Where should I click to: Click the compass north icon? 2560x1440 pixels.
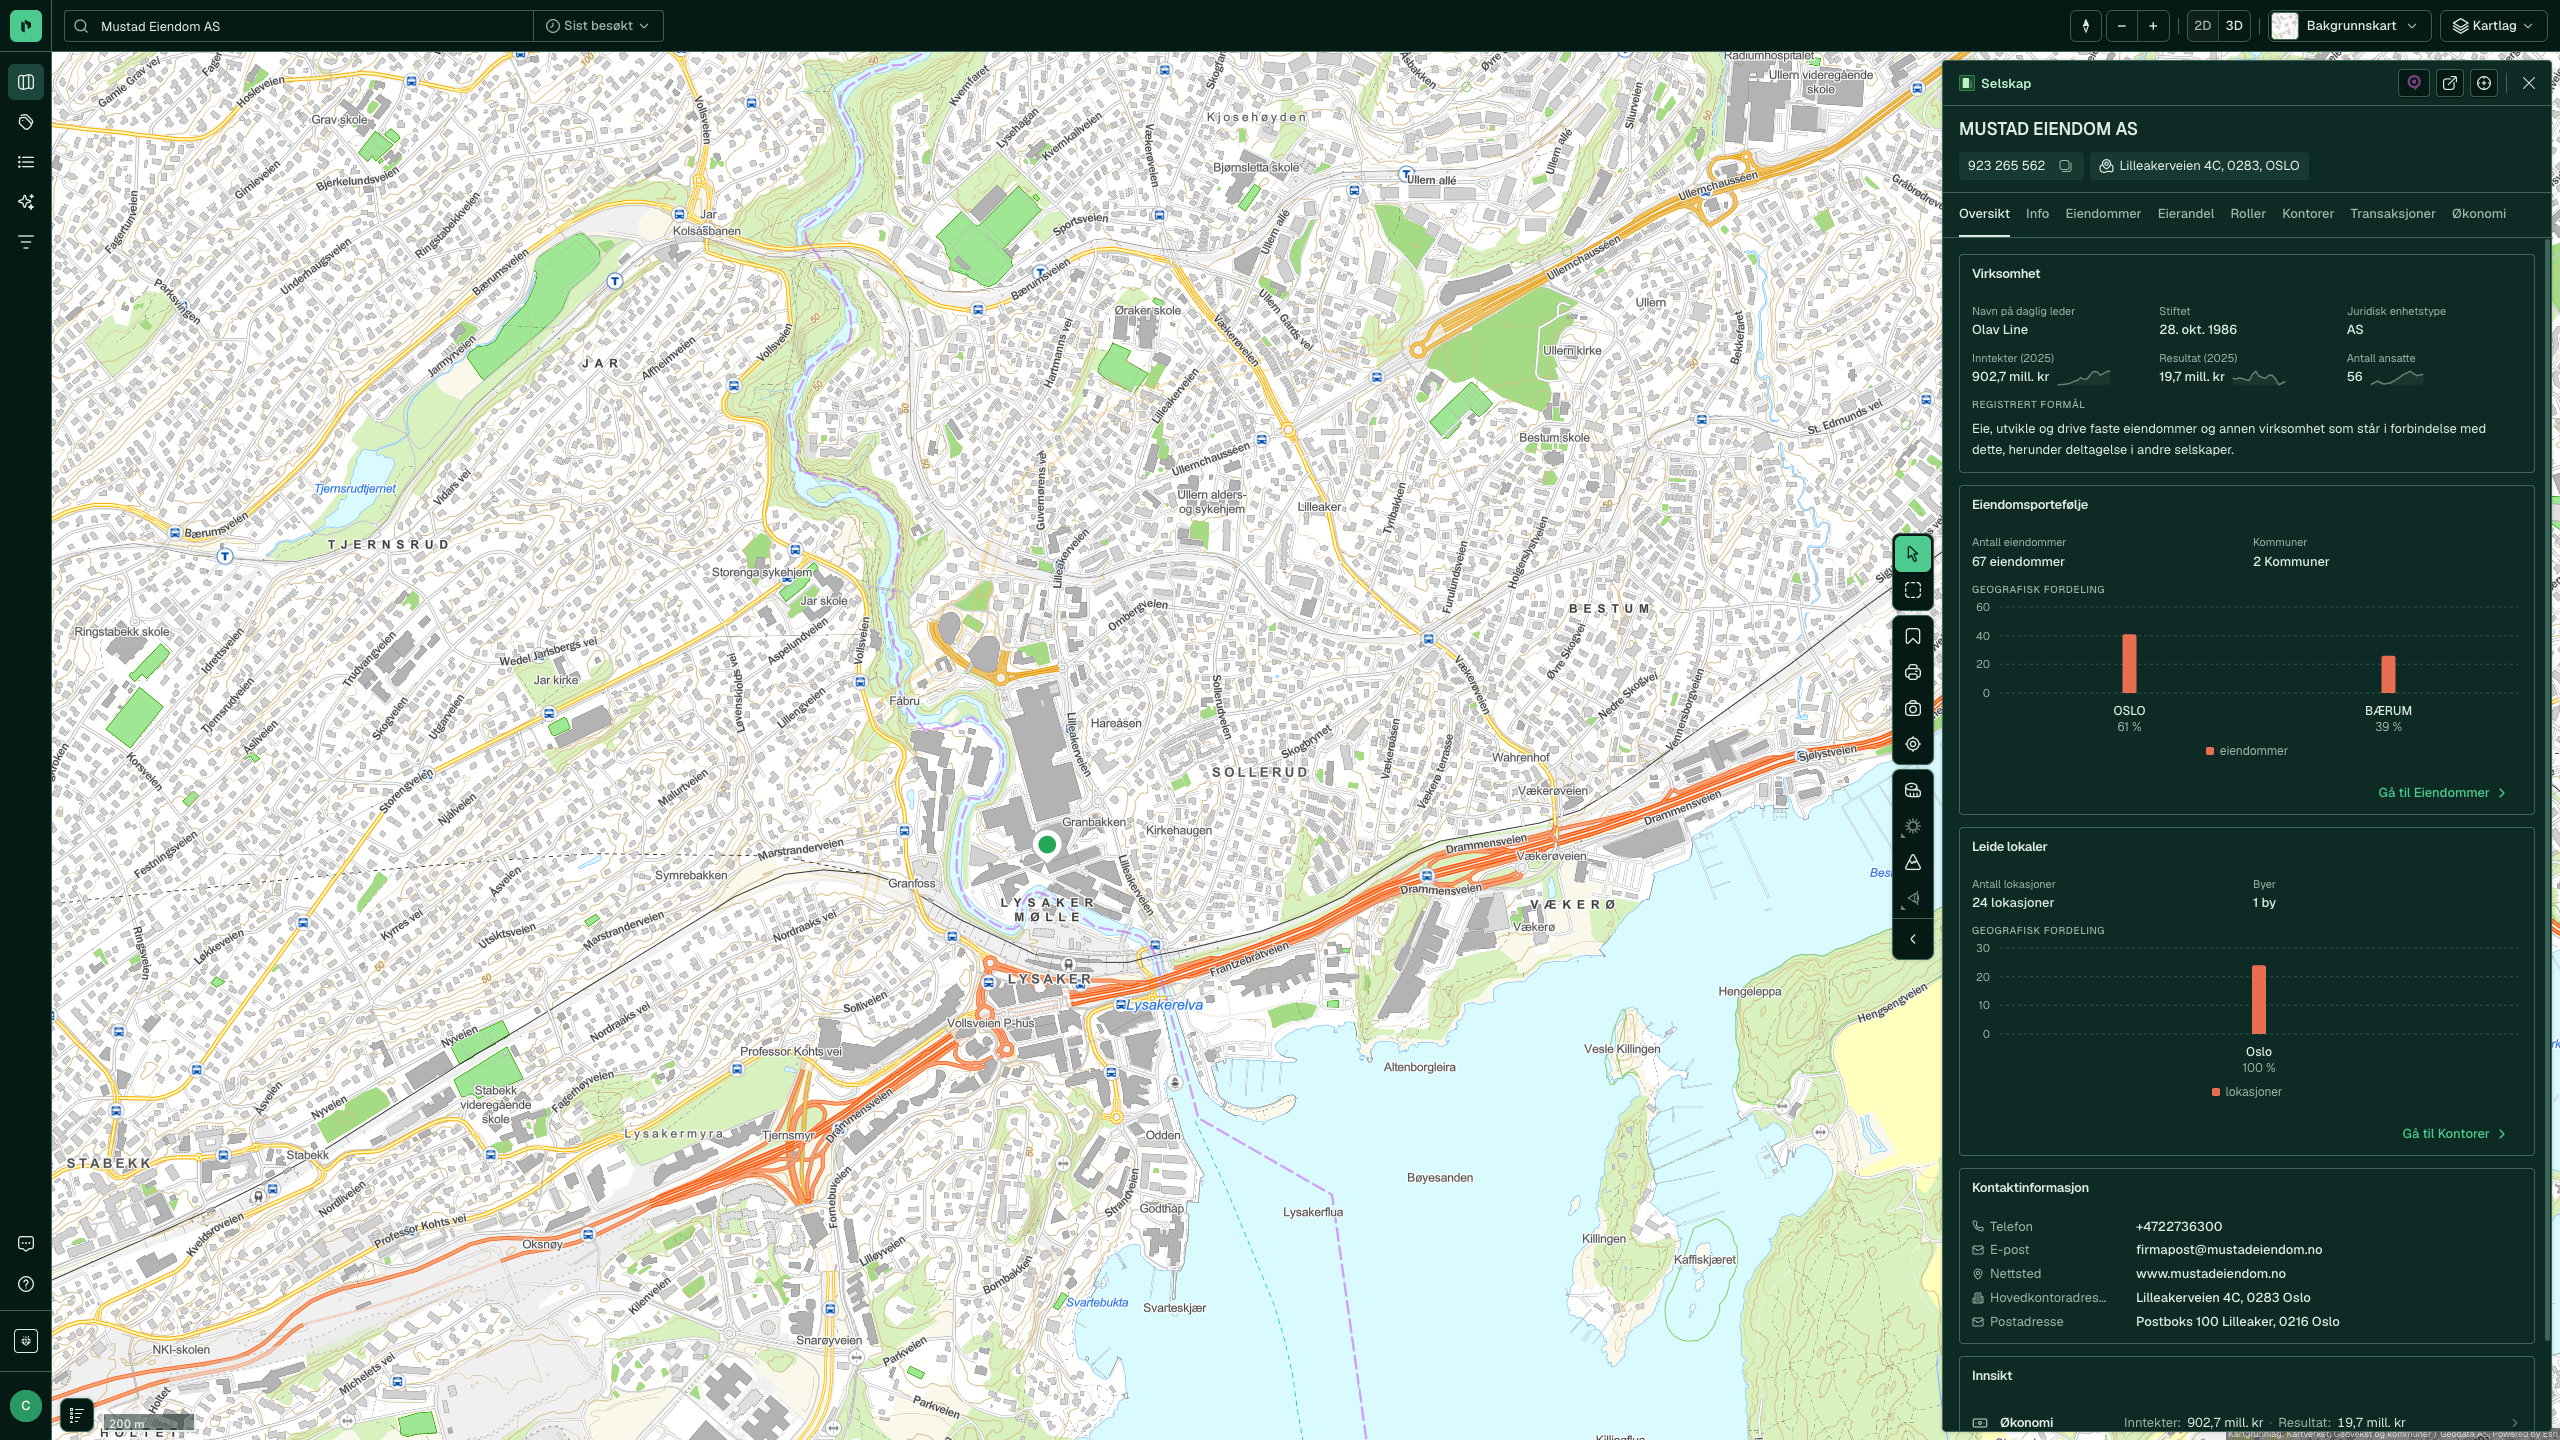(2086, 26)
